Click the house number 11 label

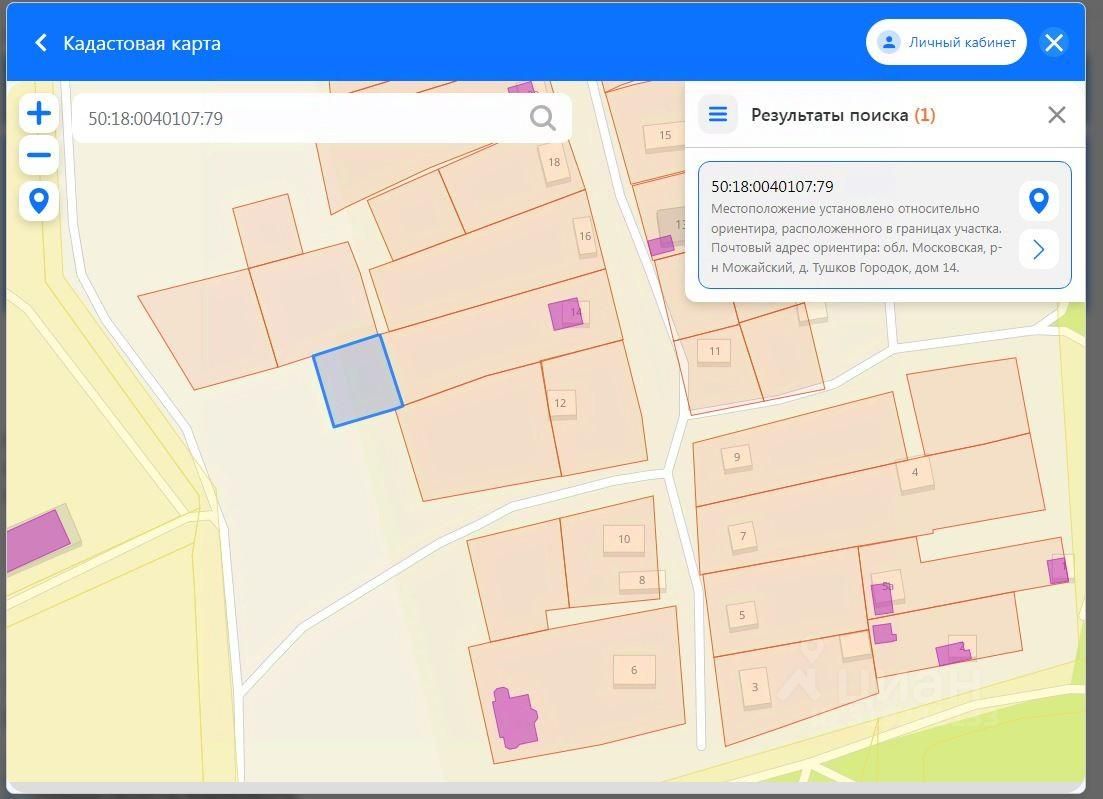(715, 352)
